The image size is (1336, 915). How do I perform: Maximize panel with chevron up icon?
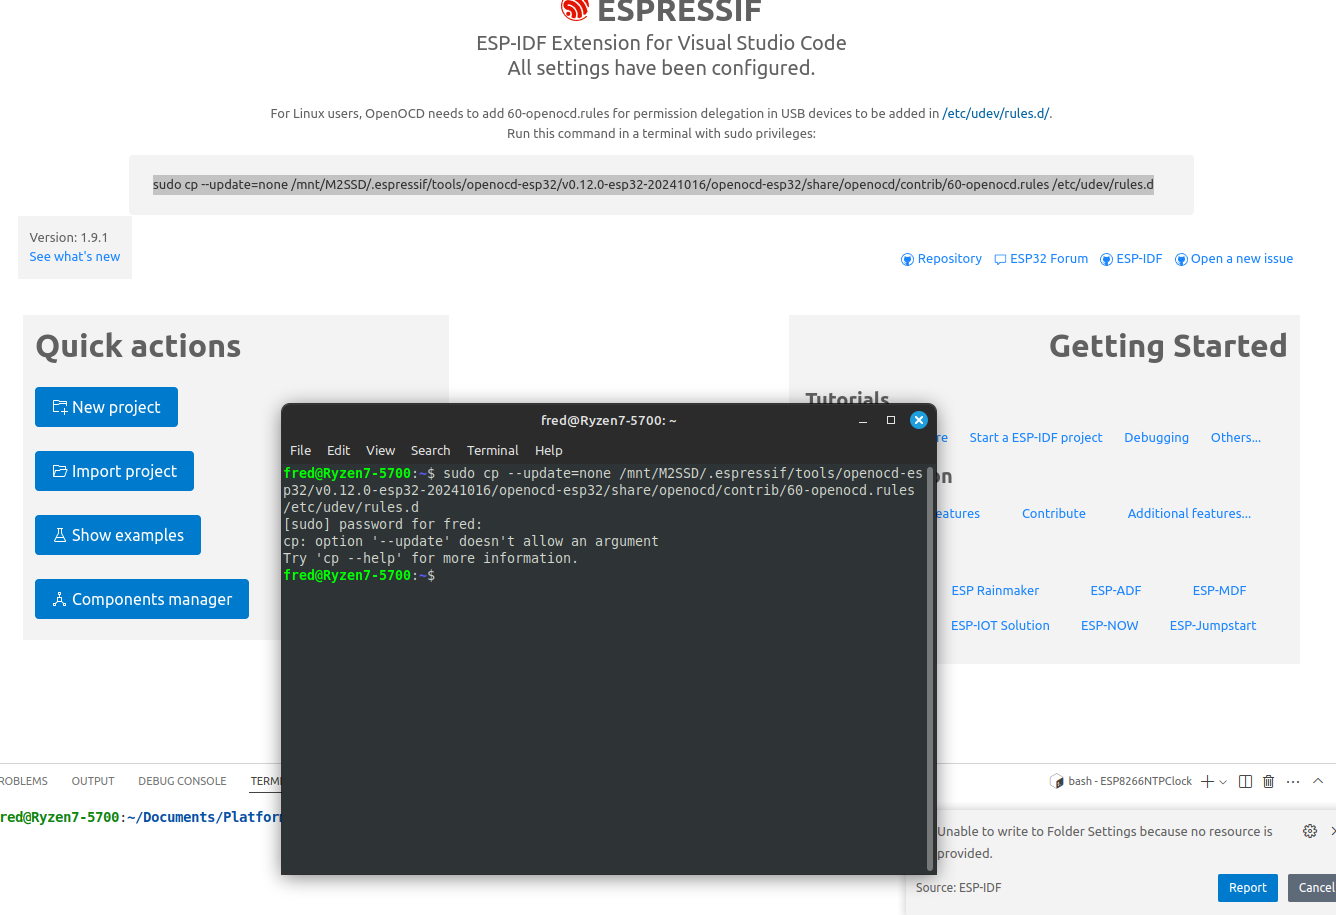coord(1318,782)
